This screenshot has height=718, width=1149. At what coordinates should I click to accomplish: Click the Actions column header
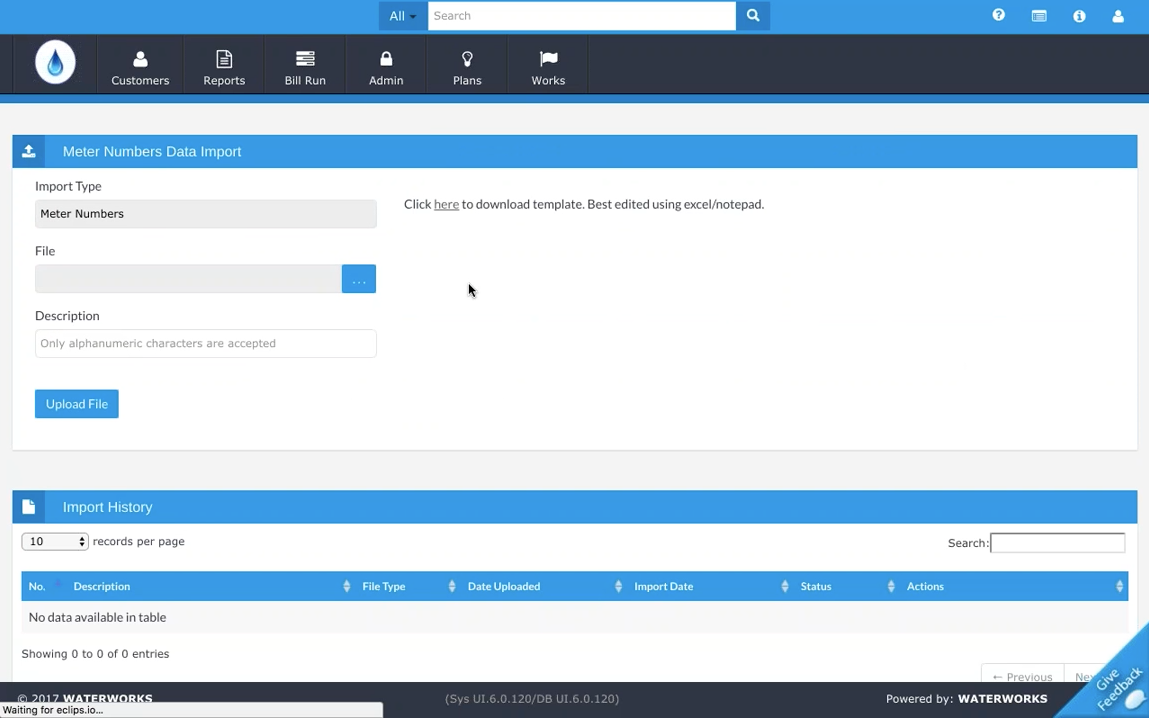point(1014,586)
